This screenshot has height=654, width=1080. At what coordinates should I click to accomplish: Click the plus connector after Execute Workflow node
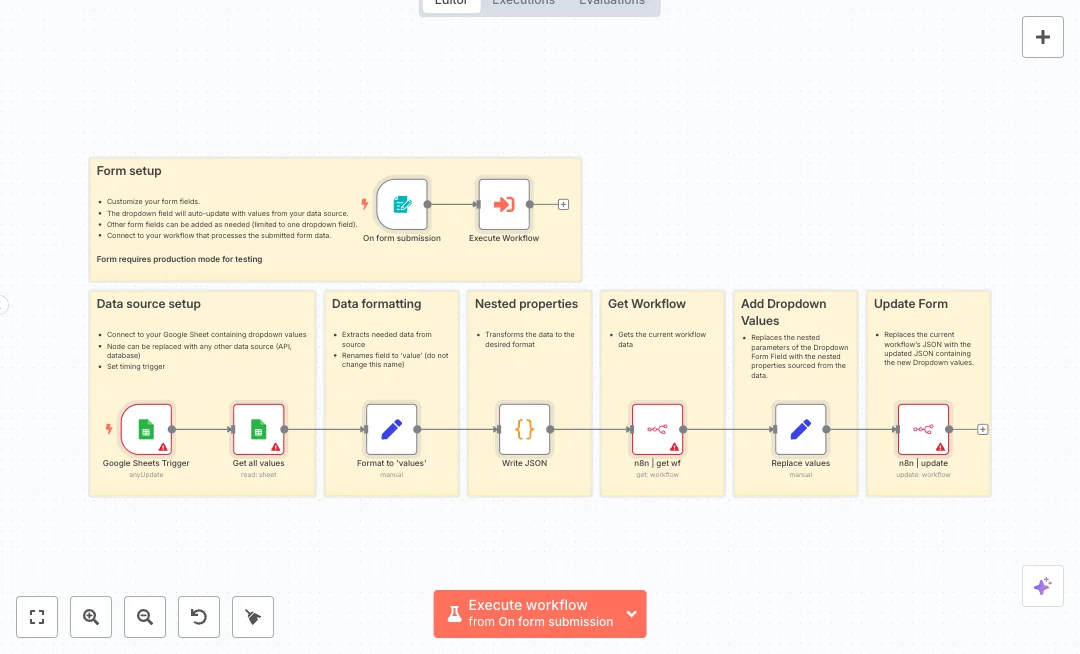click(564, 205)
